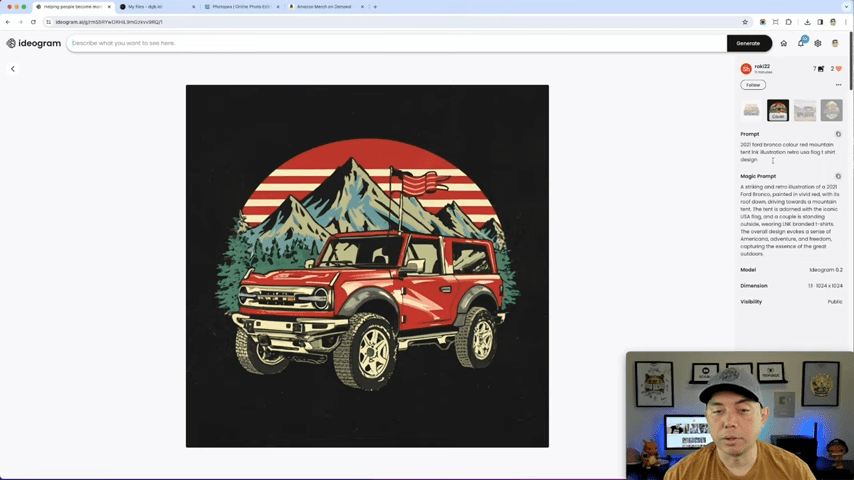Open the three-dot more options menu
The image size is (854, 480).
(x=838, y=85)
